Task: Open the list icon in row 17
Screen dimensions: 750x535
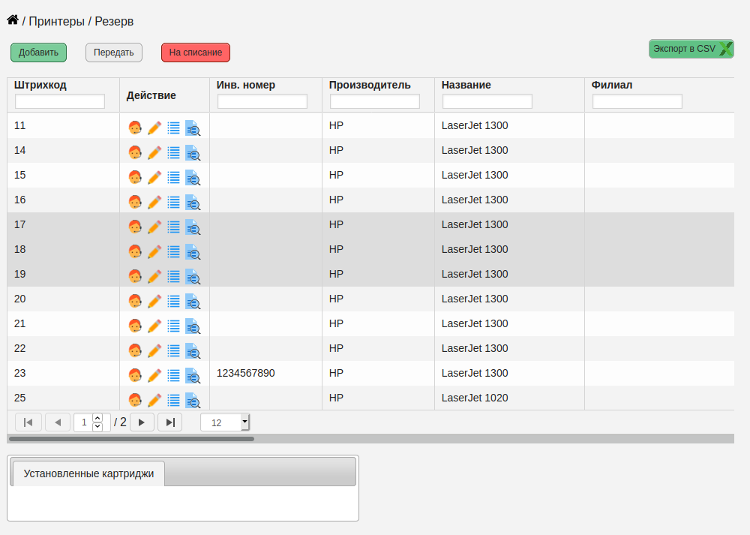Action: 174,227
